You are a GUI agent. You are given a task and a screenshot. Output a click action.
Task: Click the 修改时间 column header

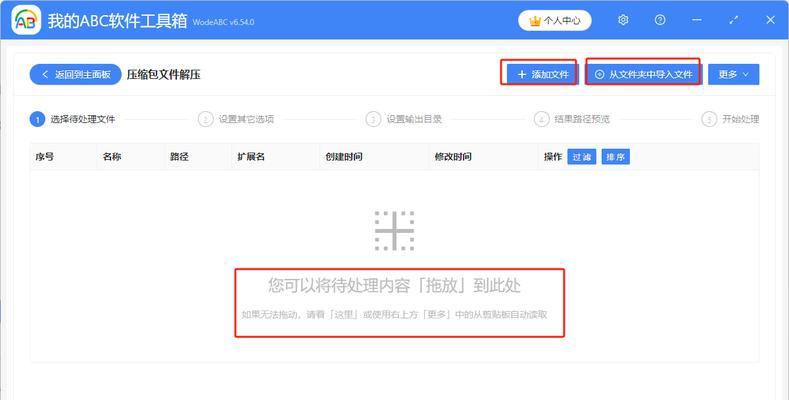point(453,157)
